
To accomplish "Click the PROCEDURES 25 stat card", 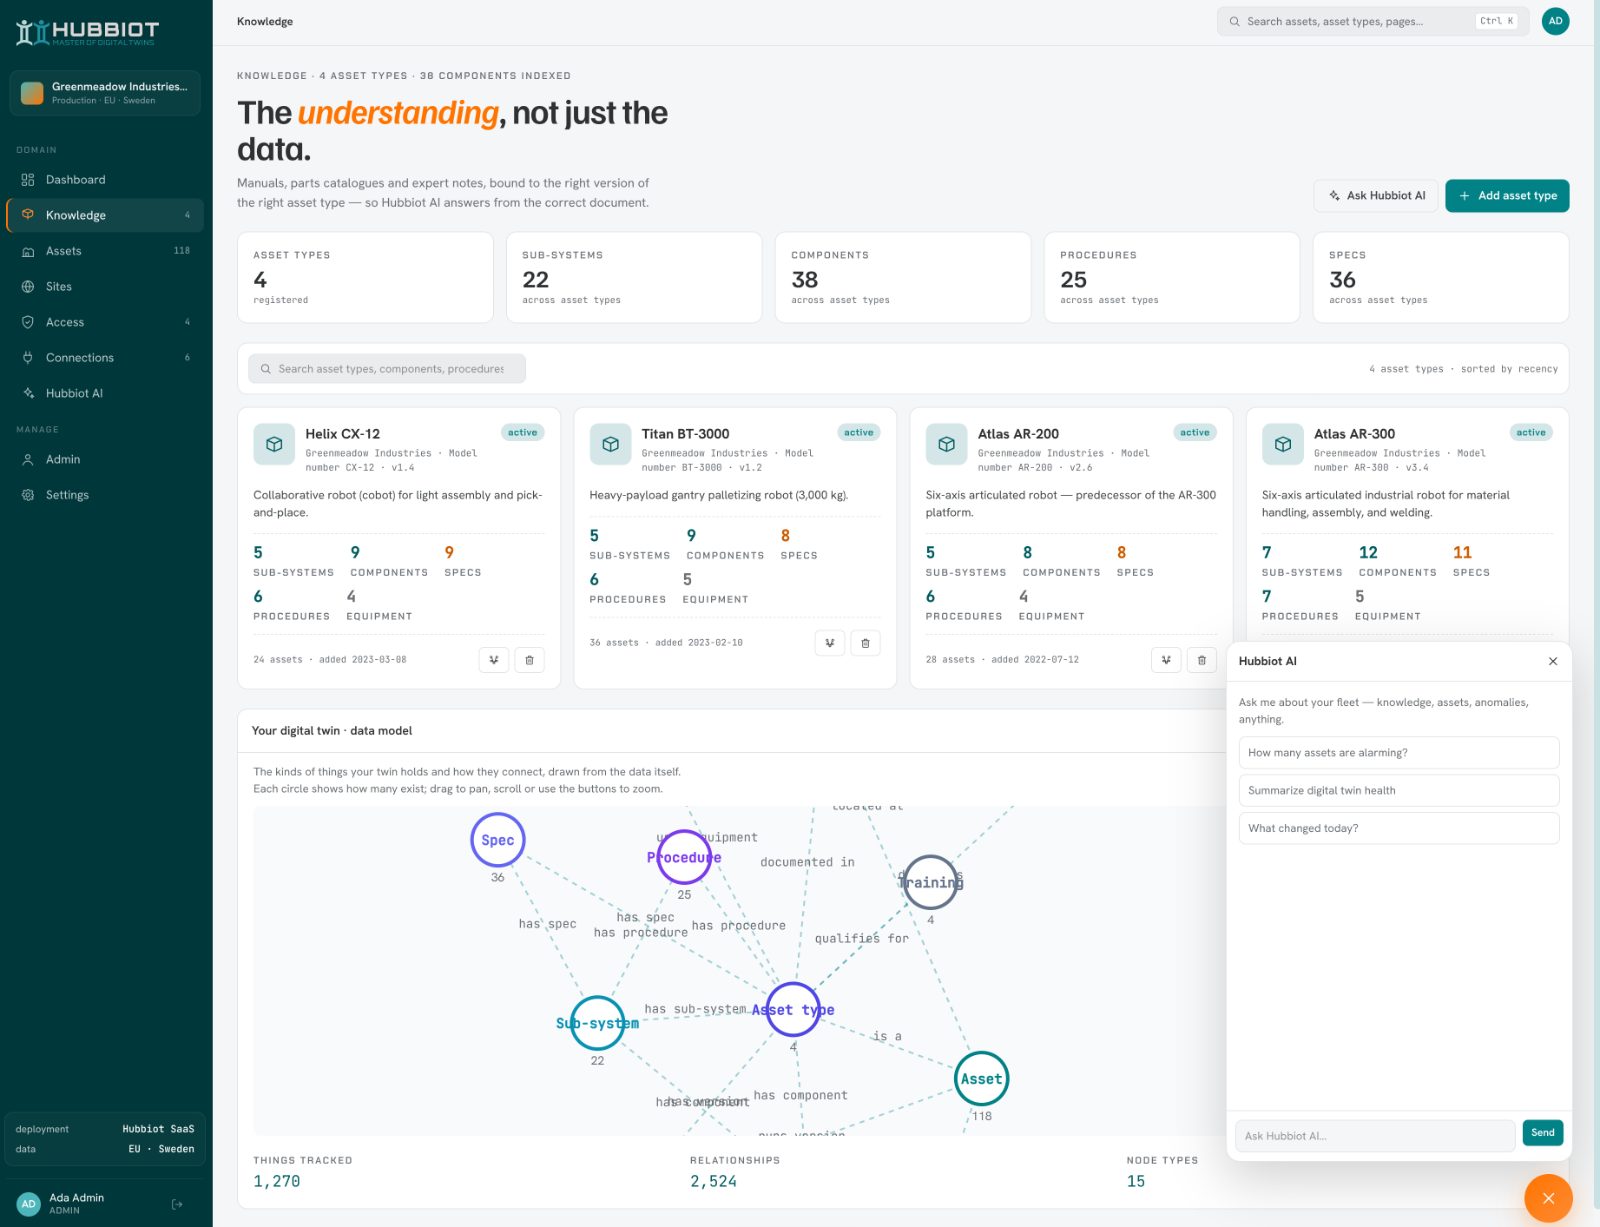I will [x=1172, y=277].
